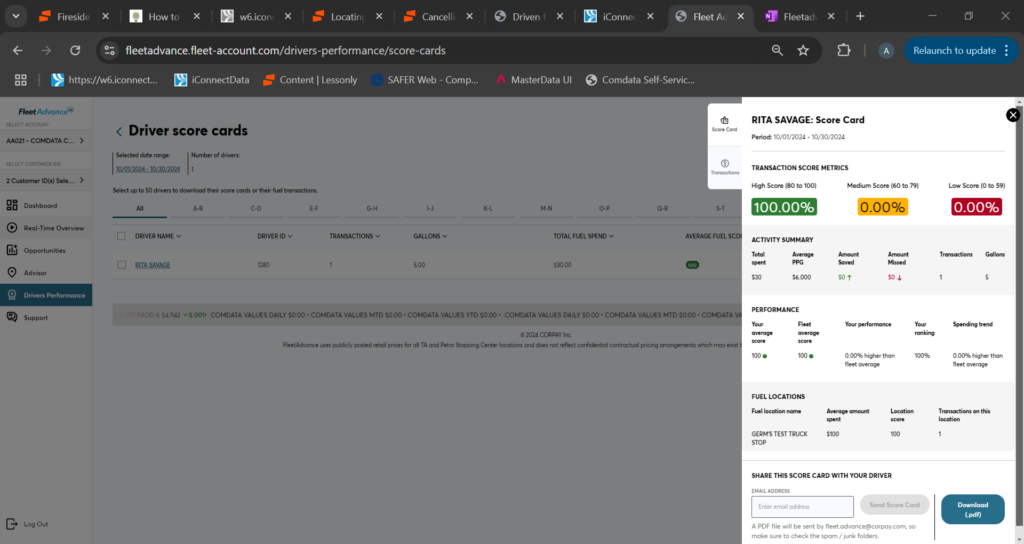Open the Chrome profile avatar A
1024x544 pixels.
886,51
